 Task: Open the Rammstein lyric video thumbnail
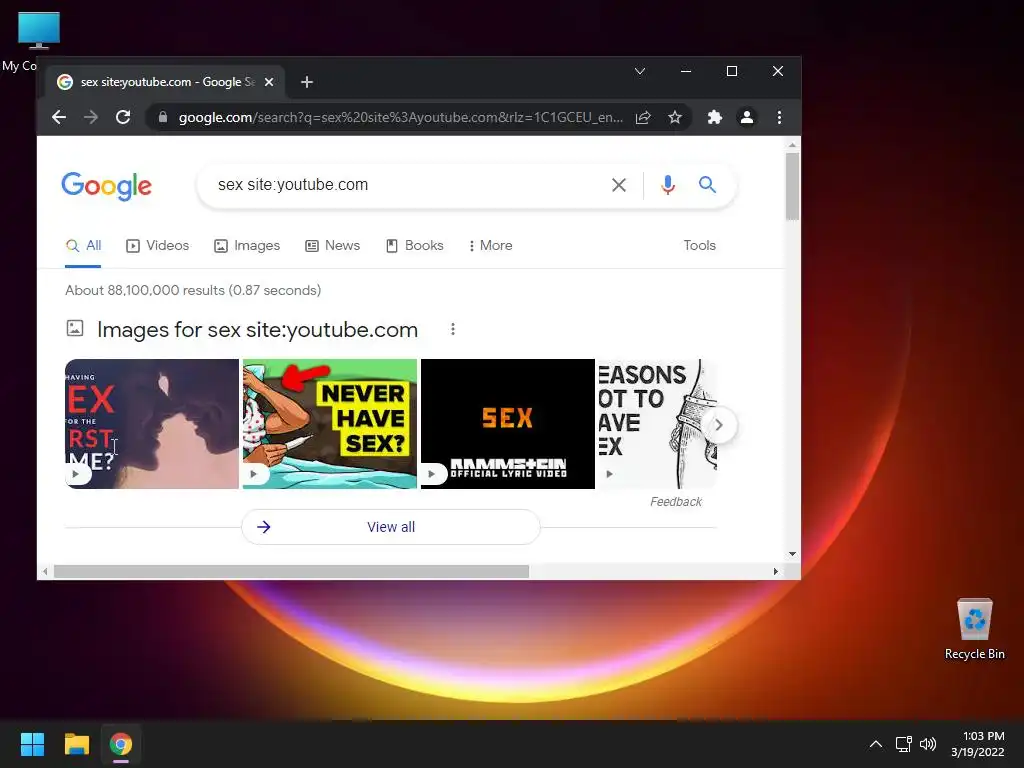tap(508, 424)
